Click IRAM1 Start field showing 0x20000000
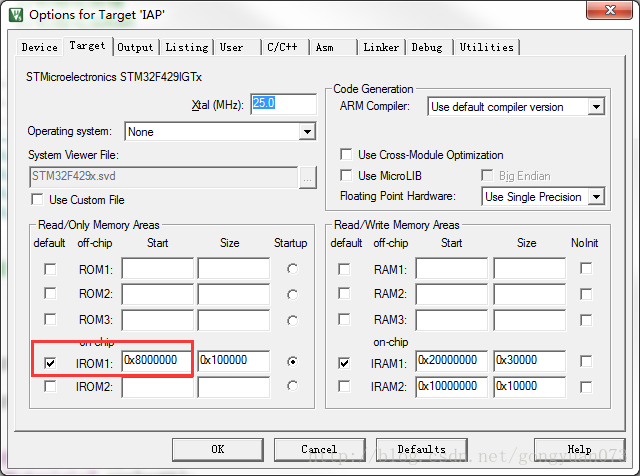This screenshot has width=640, height=476. coord(452,361)
